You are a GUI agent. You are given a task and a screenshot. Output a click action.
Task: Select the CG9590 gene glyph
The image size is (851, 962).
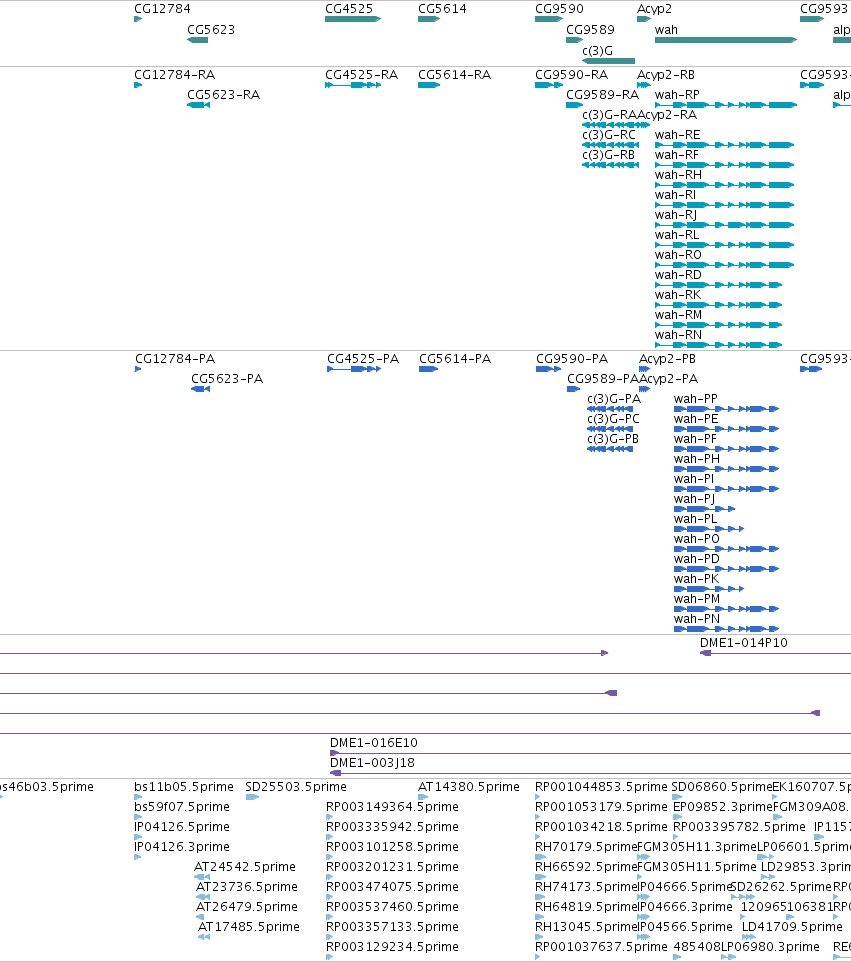[x=549, y=19]
